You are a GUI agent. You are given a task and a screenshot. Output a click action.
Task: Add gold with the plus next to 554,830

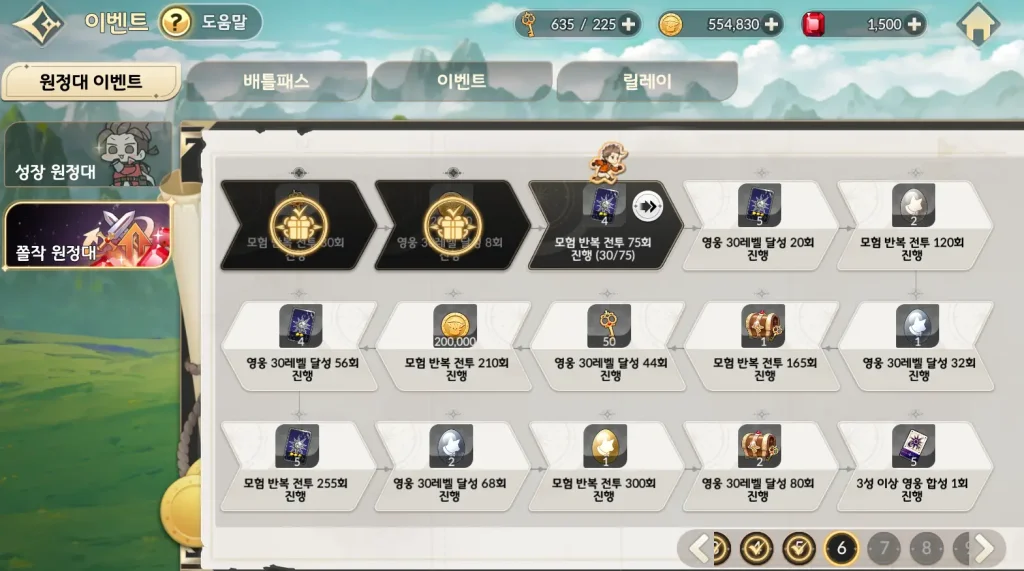(771, 25)
